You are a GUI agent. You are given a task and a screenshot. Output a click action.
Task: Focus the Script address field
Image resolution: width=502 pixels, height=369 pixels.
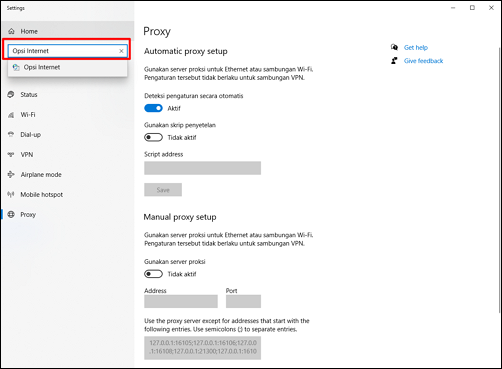point(202,168)
